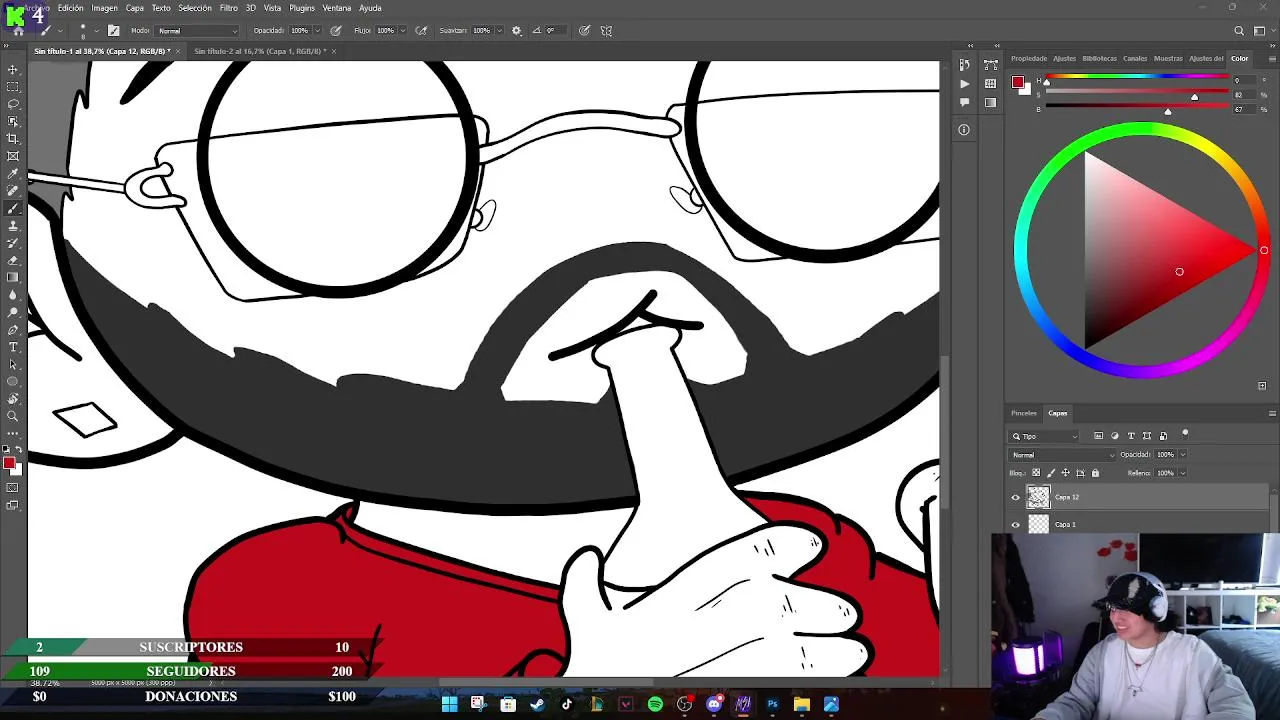
Task: Open Discord from the taskbar
Action: click(x=714, y=704)
